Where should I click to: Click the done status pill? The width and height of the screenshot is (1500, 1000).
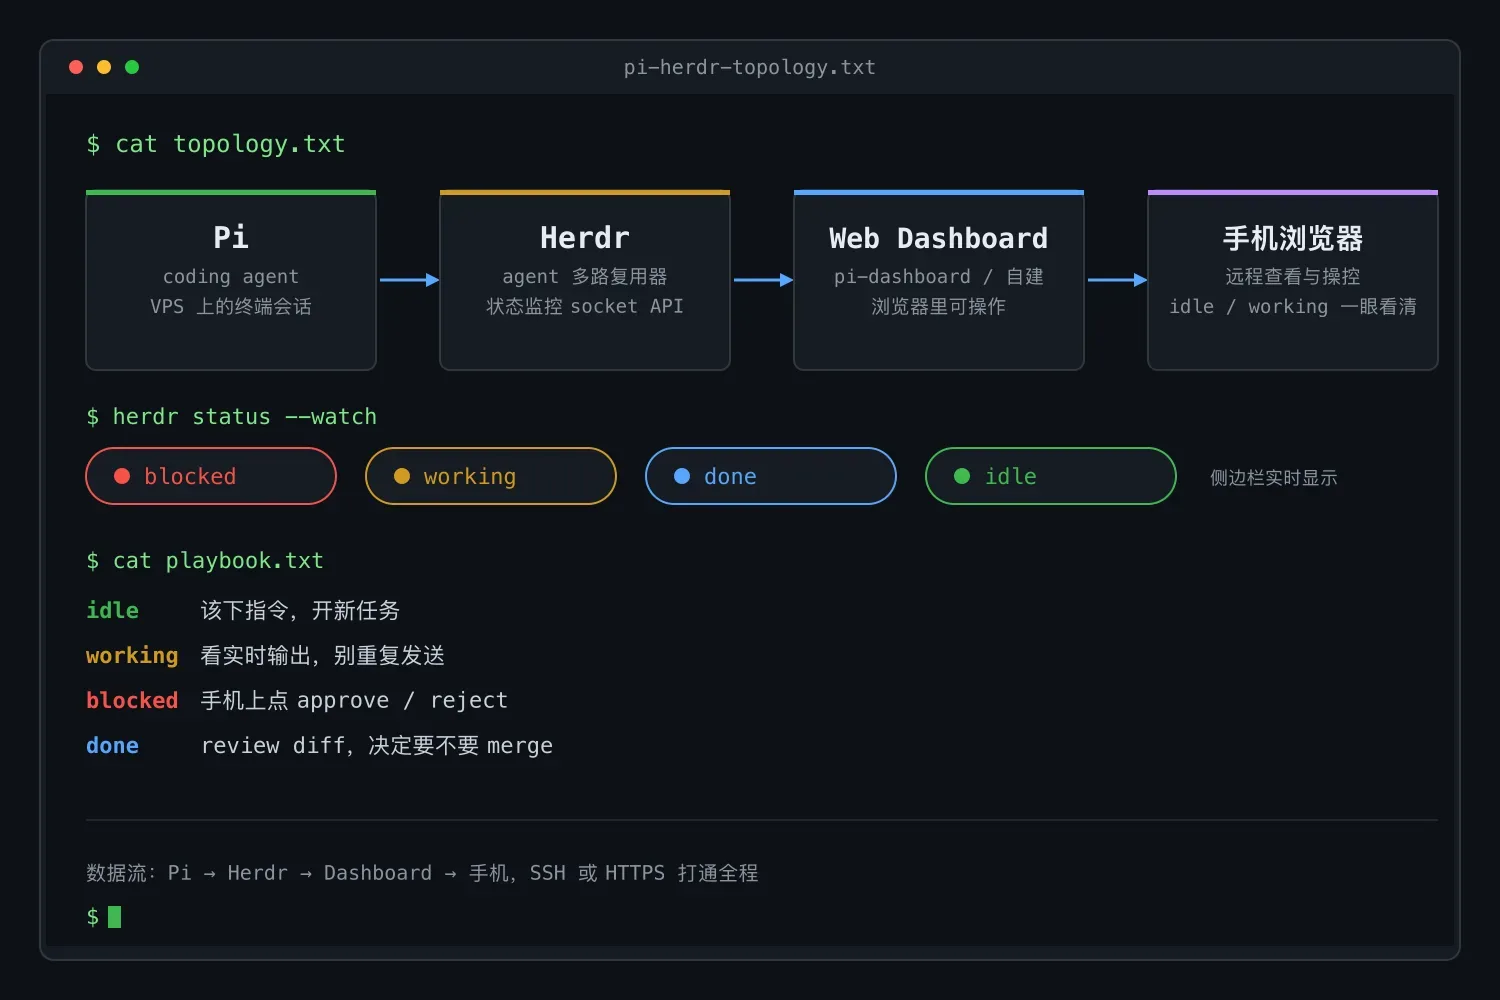click(x=771, y=476)
